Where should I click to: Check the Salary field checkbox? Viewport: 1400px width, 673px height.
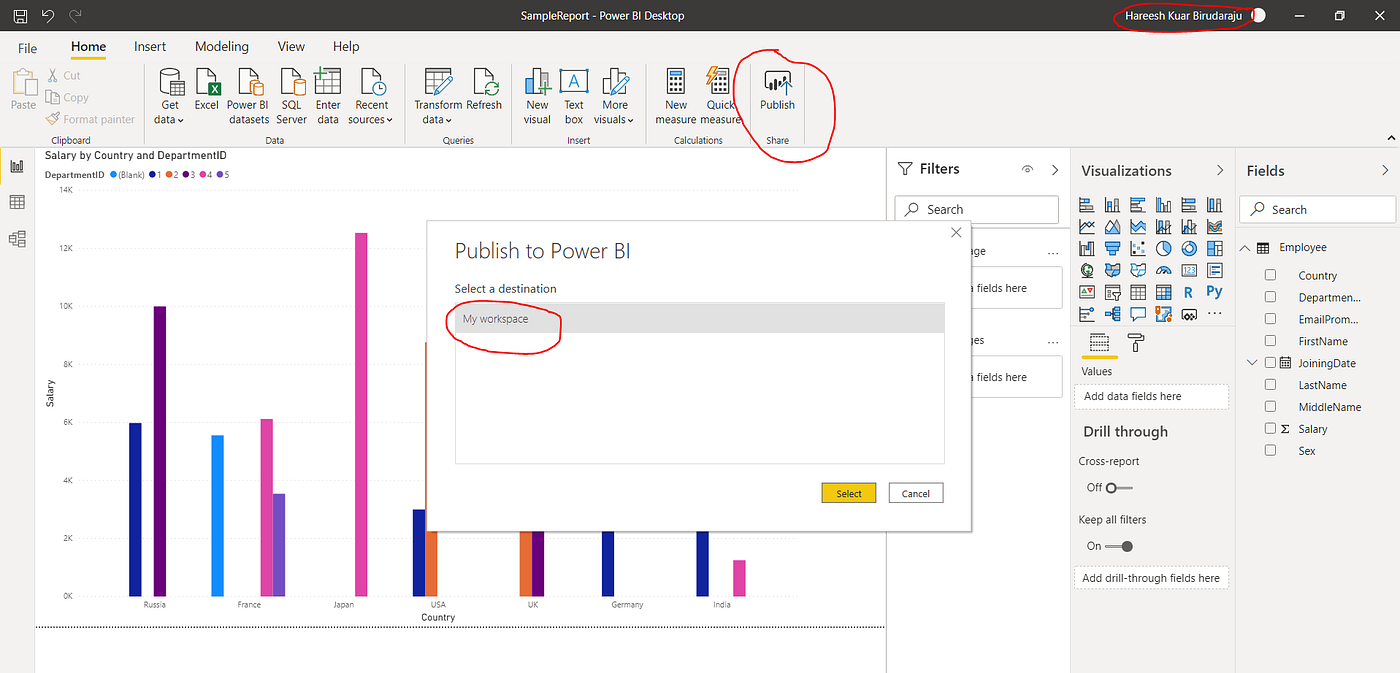pos(1270,428)
